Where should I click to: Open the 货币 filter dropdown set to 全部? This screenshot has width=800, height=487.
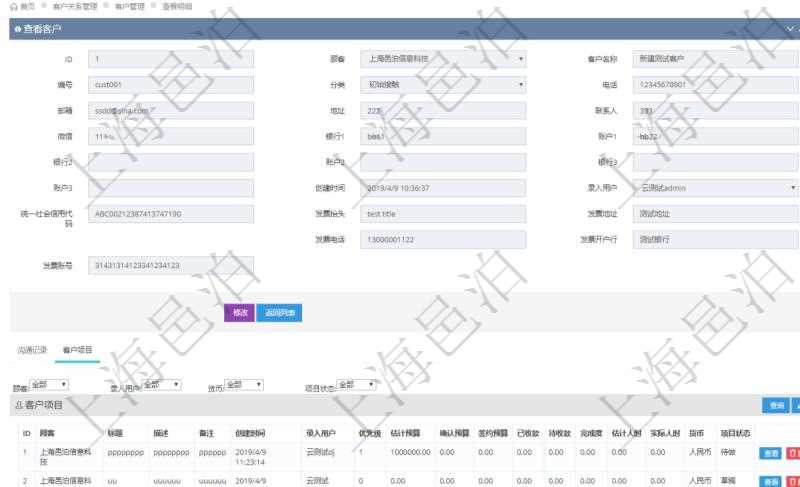(244, 385)
